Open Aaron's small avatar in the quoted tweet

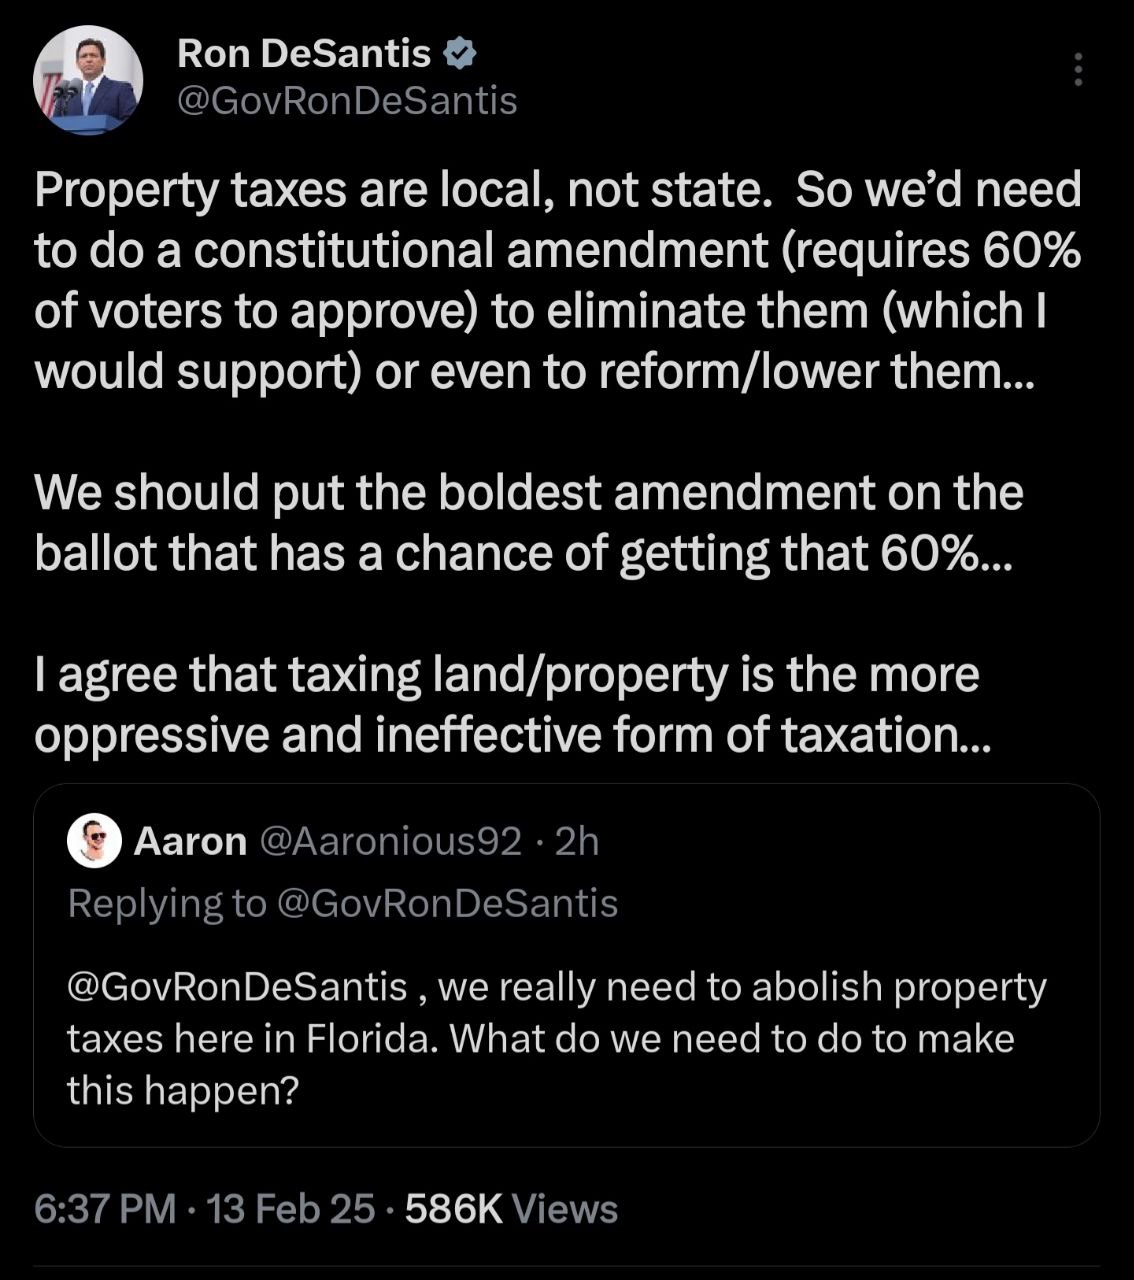tap(95, 841)
